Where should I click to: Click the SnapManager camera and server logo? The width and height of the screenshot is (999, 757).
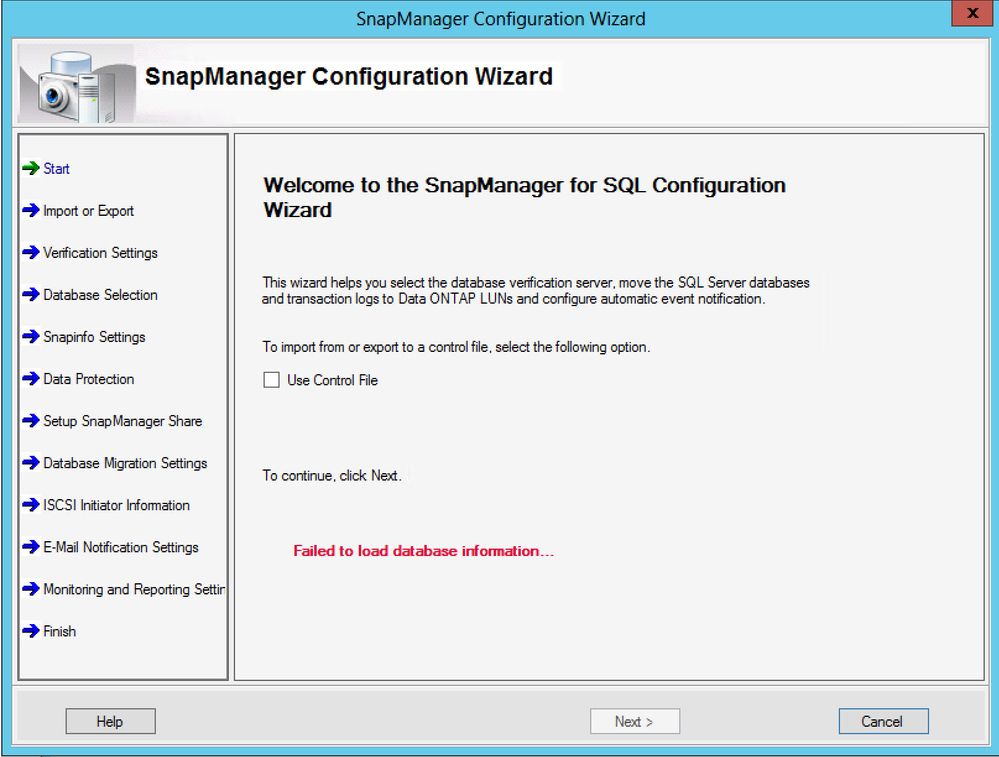tap(76, 83)
